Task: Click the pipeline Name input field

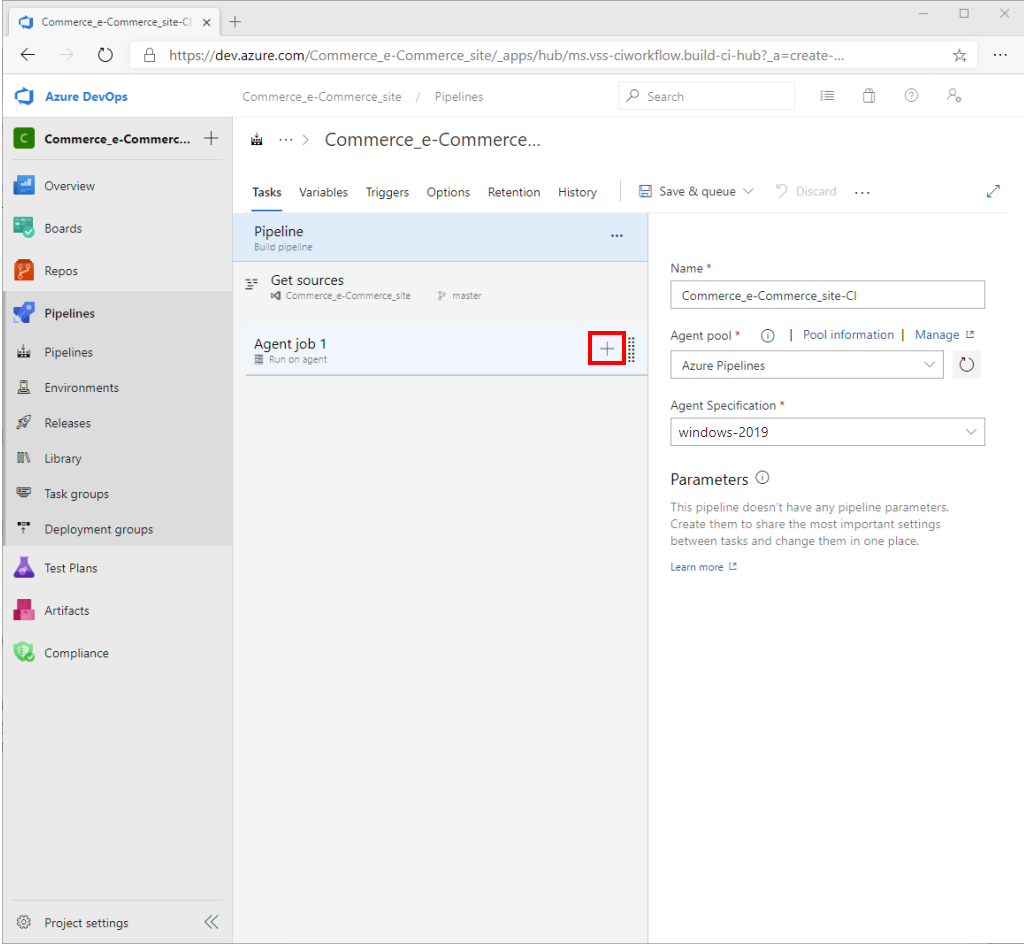Action: tap(827, 294)
